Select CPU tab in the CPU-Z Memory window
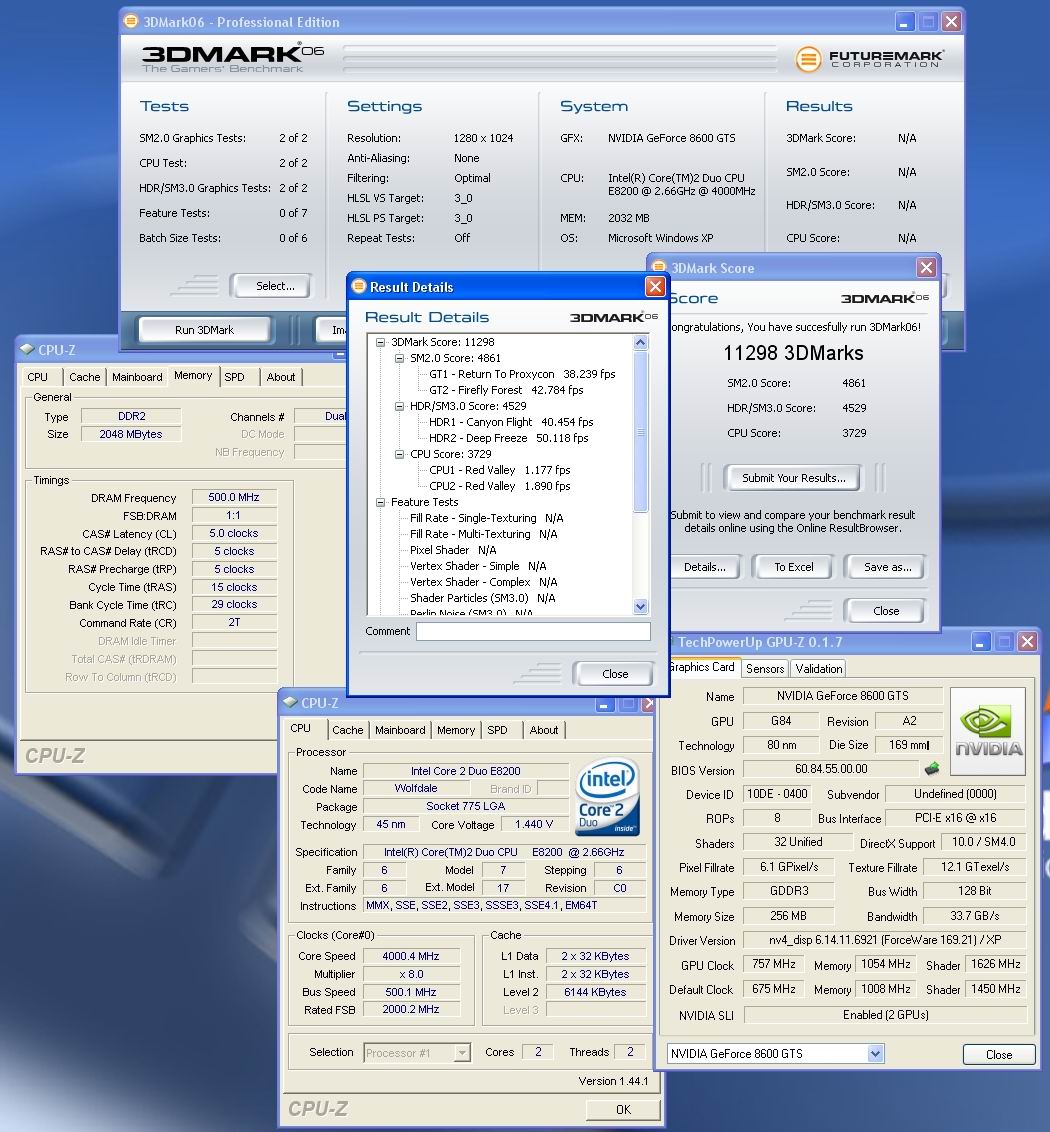 tap(38, 377)
